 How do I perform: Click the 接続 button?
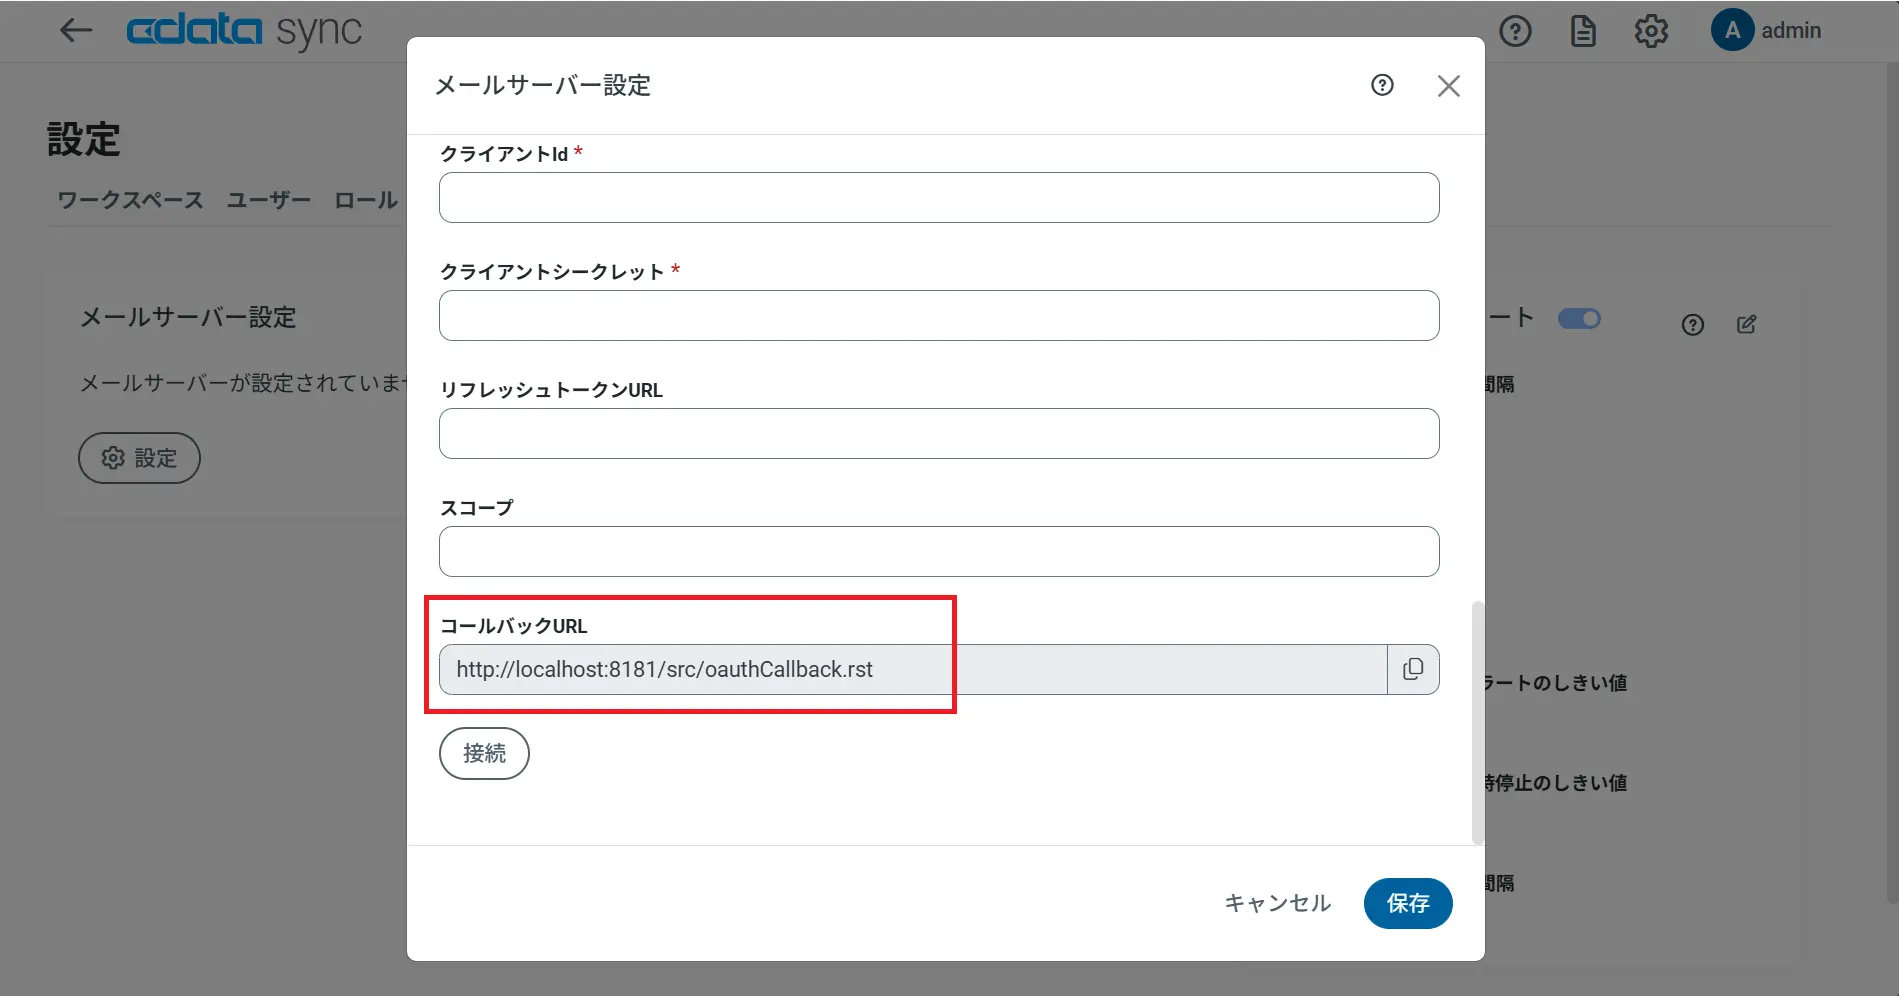tap(484, 753)
